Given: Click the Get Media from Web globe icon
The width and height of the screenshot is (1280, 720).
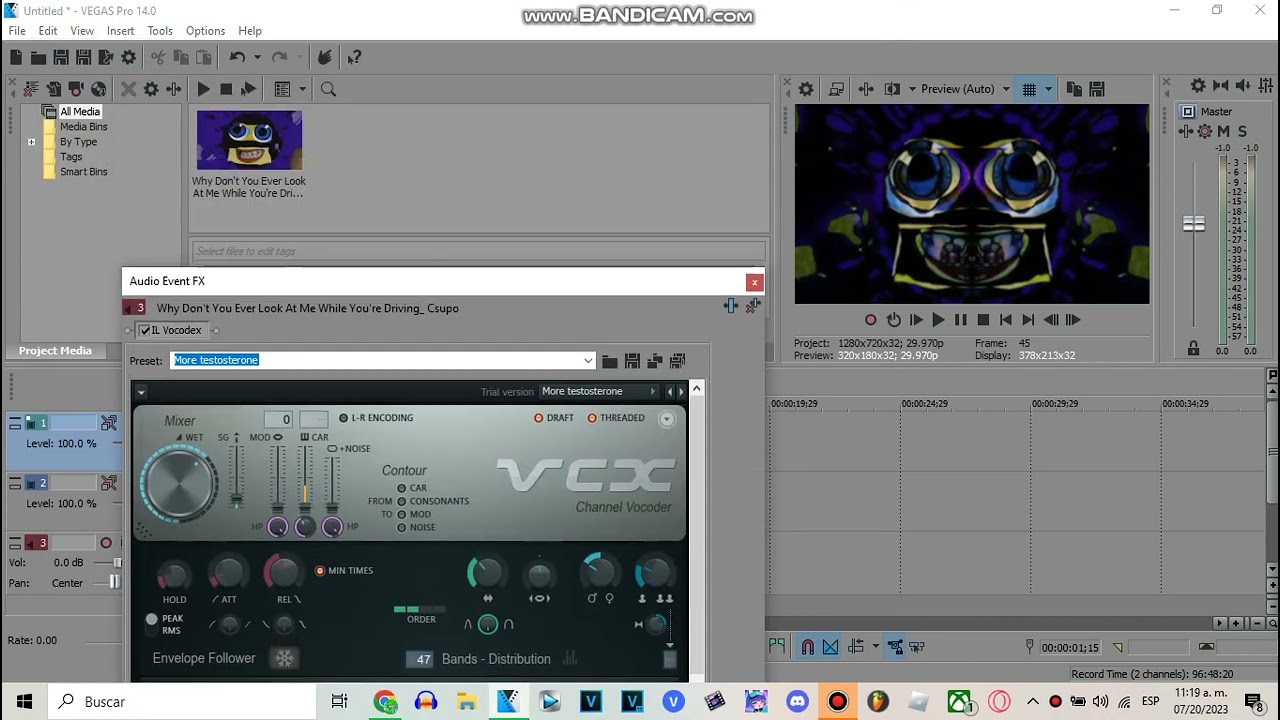Looking at the screenshot, I should tap(98, 89).
